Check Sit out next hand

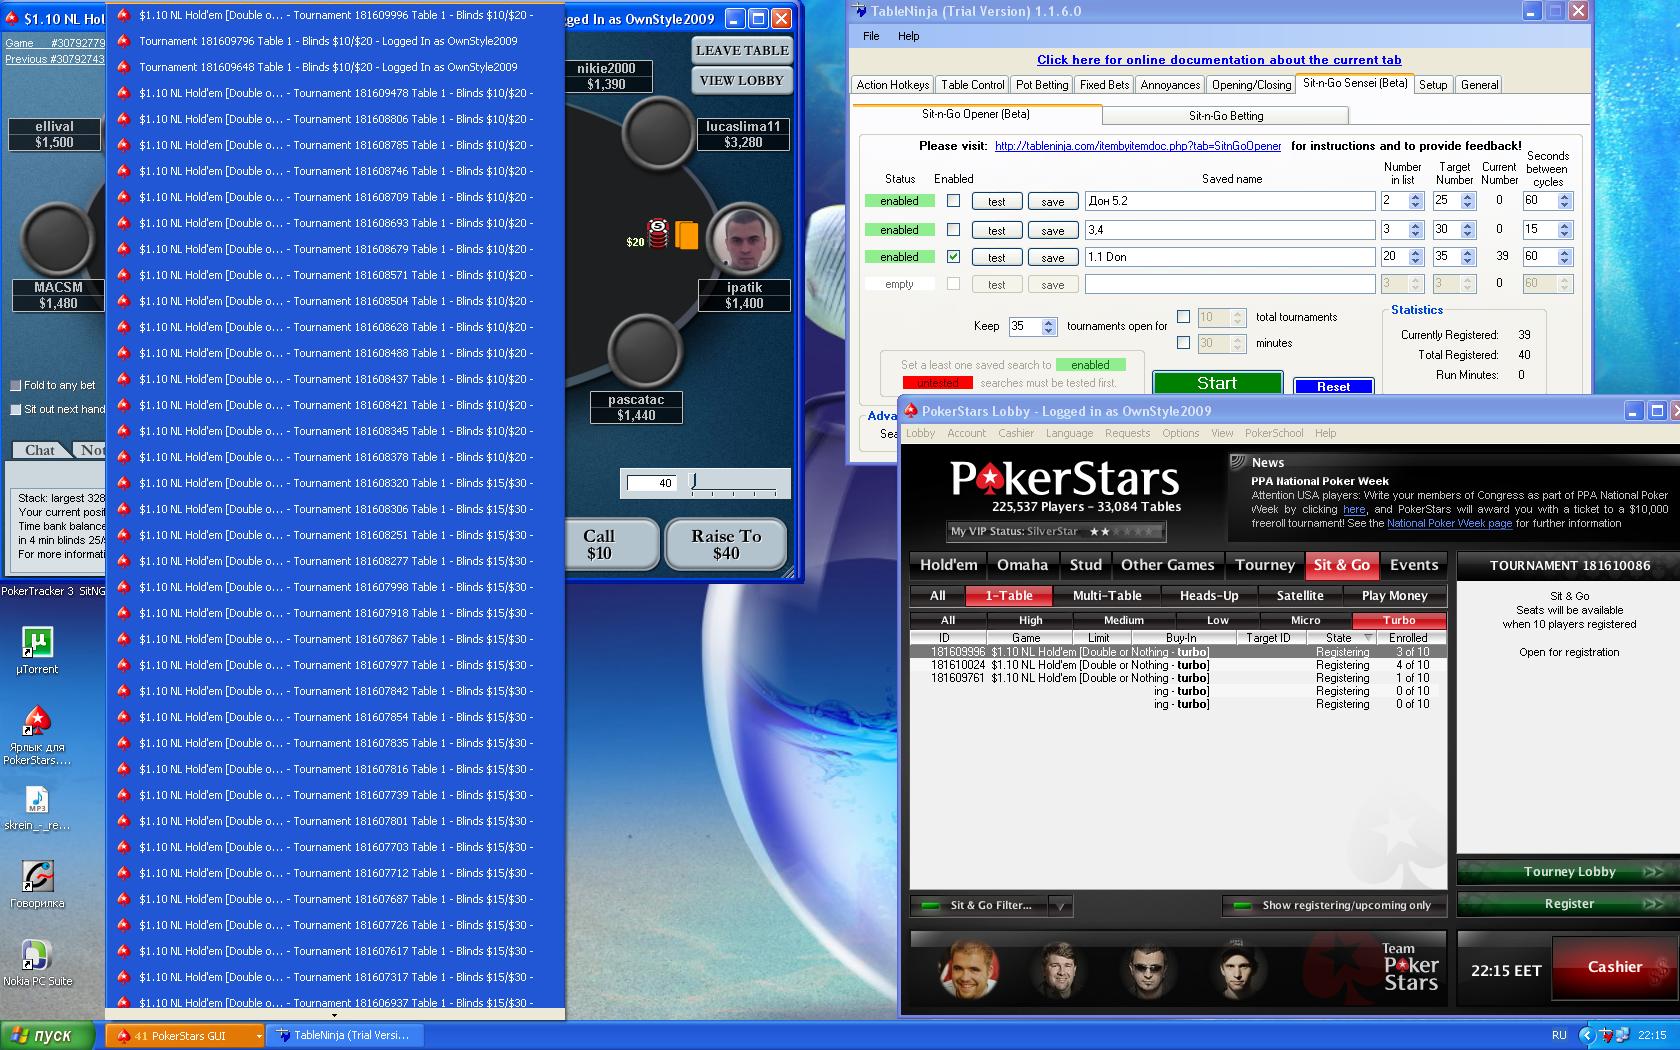tap(15, 409)
